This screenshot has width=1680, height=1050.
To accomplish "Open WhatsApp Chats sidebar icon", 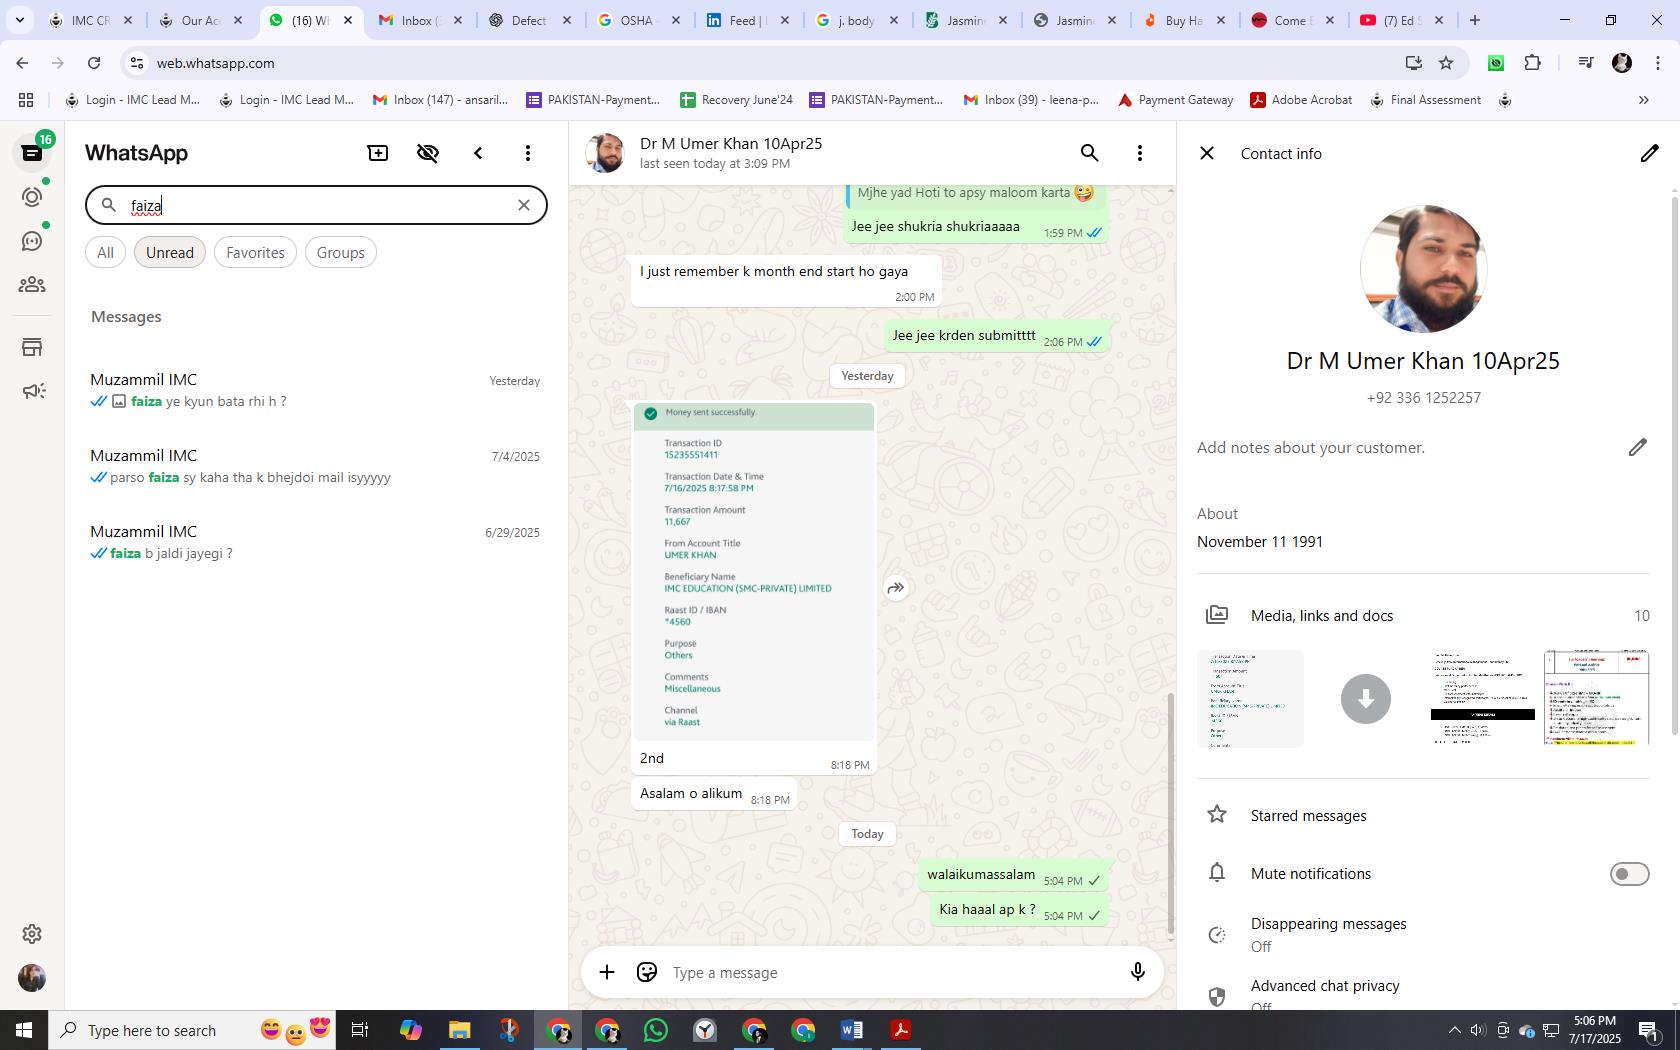I will point(32,153).
